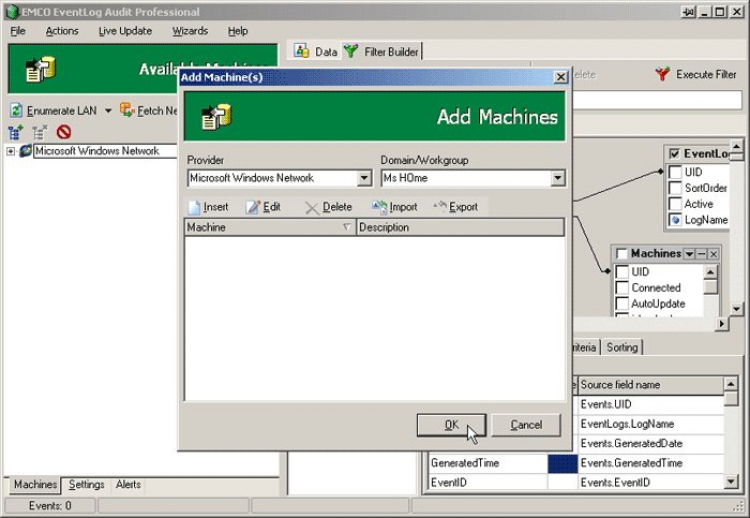Click the Machines field list scrollbar thumb
Image resolution: width=750 pixels, height=518 pixels.
(711, 287)
